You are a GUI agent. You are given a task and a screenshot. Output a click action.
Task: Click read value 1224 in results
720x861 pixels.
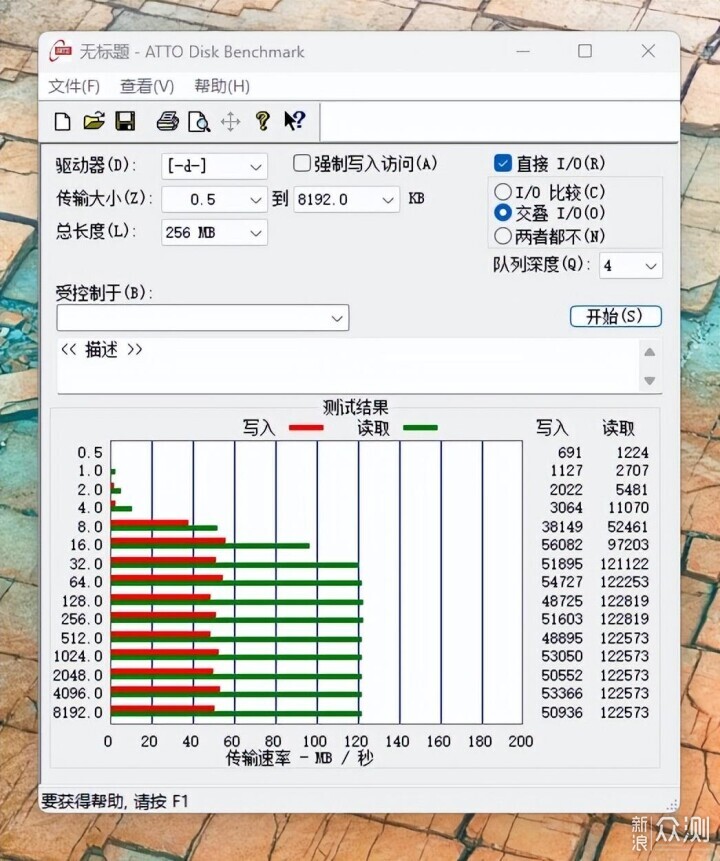pyautogui.click(x=632, y=452)
